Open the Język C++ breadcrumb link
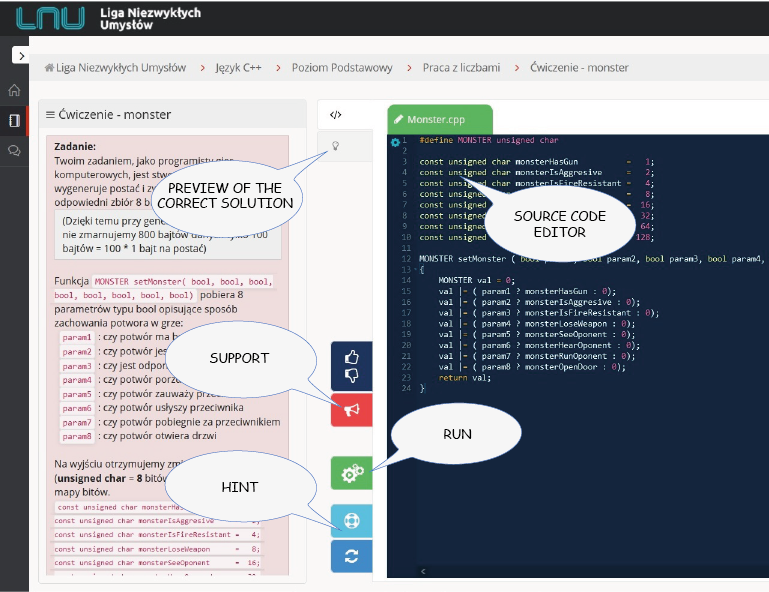The image size is (769, 592). [x=238, y=68]
